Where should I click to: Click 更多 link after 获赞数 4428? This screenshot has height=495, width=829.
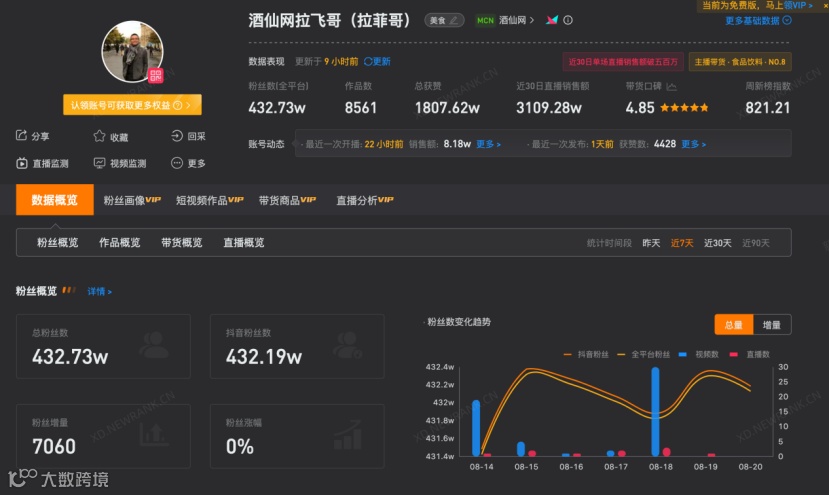pos(693,144)
